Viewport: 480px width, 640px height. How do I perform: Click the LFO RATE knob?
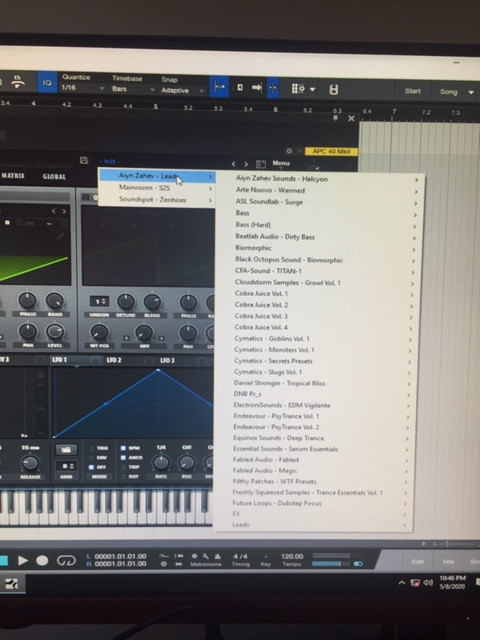tap(161, 462)
